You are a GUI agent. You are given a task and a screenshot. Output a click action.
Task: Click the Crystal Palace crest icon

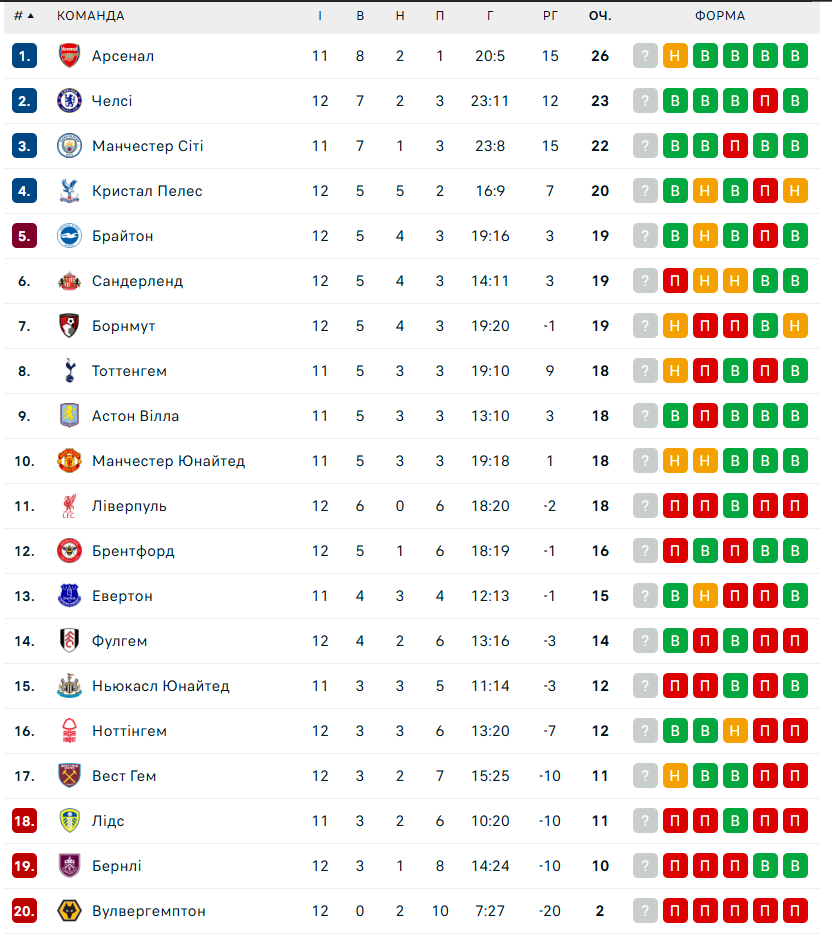[69, 191]
